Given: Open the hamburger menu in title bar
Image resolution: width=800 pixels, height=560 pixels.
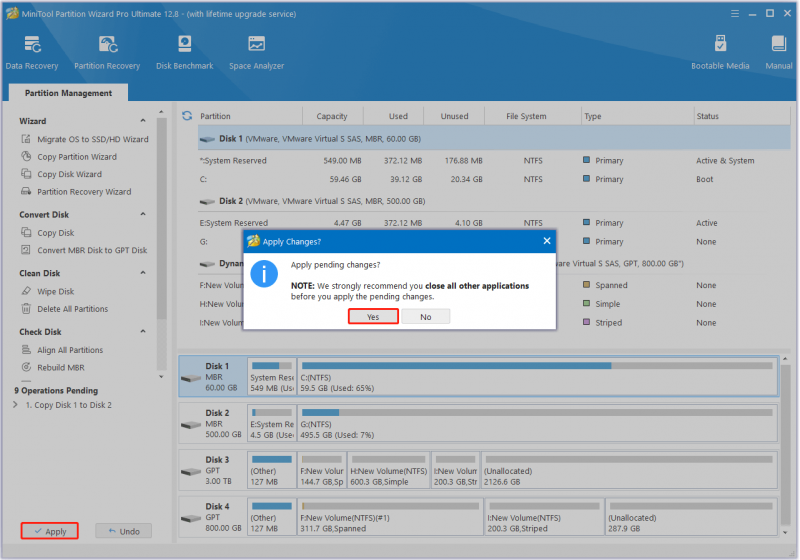Looking at the screenshot, I should click(735, 14).
